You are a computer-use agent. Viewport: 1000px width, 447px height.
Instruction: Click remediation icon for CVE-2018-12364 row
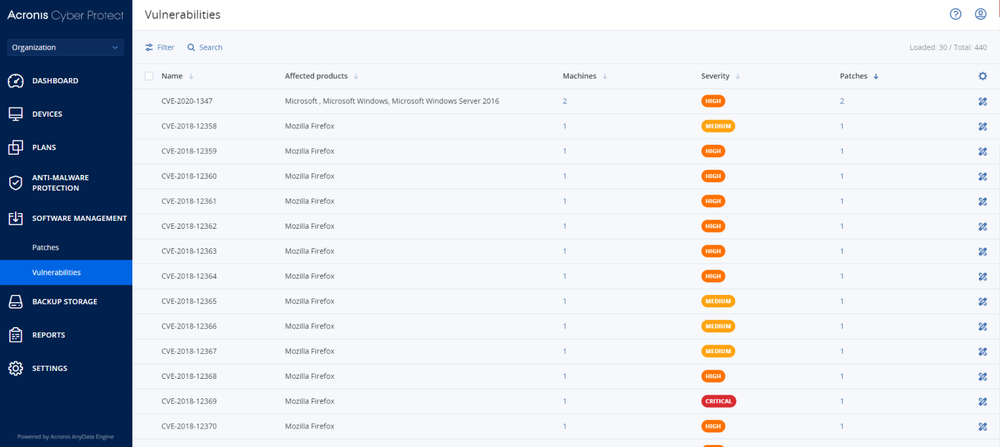click(x=982, y=276)
